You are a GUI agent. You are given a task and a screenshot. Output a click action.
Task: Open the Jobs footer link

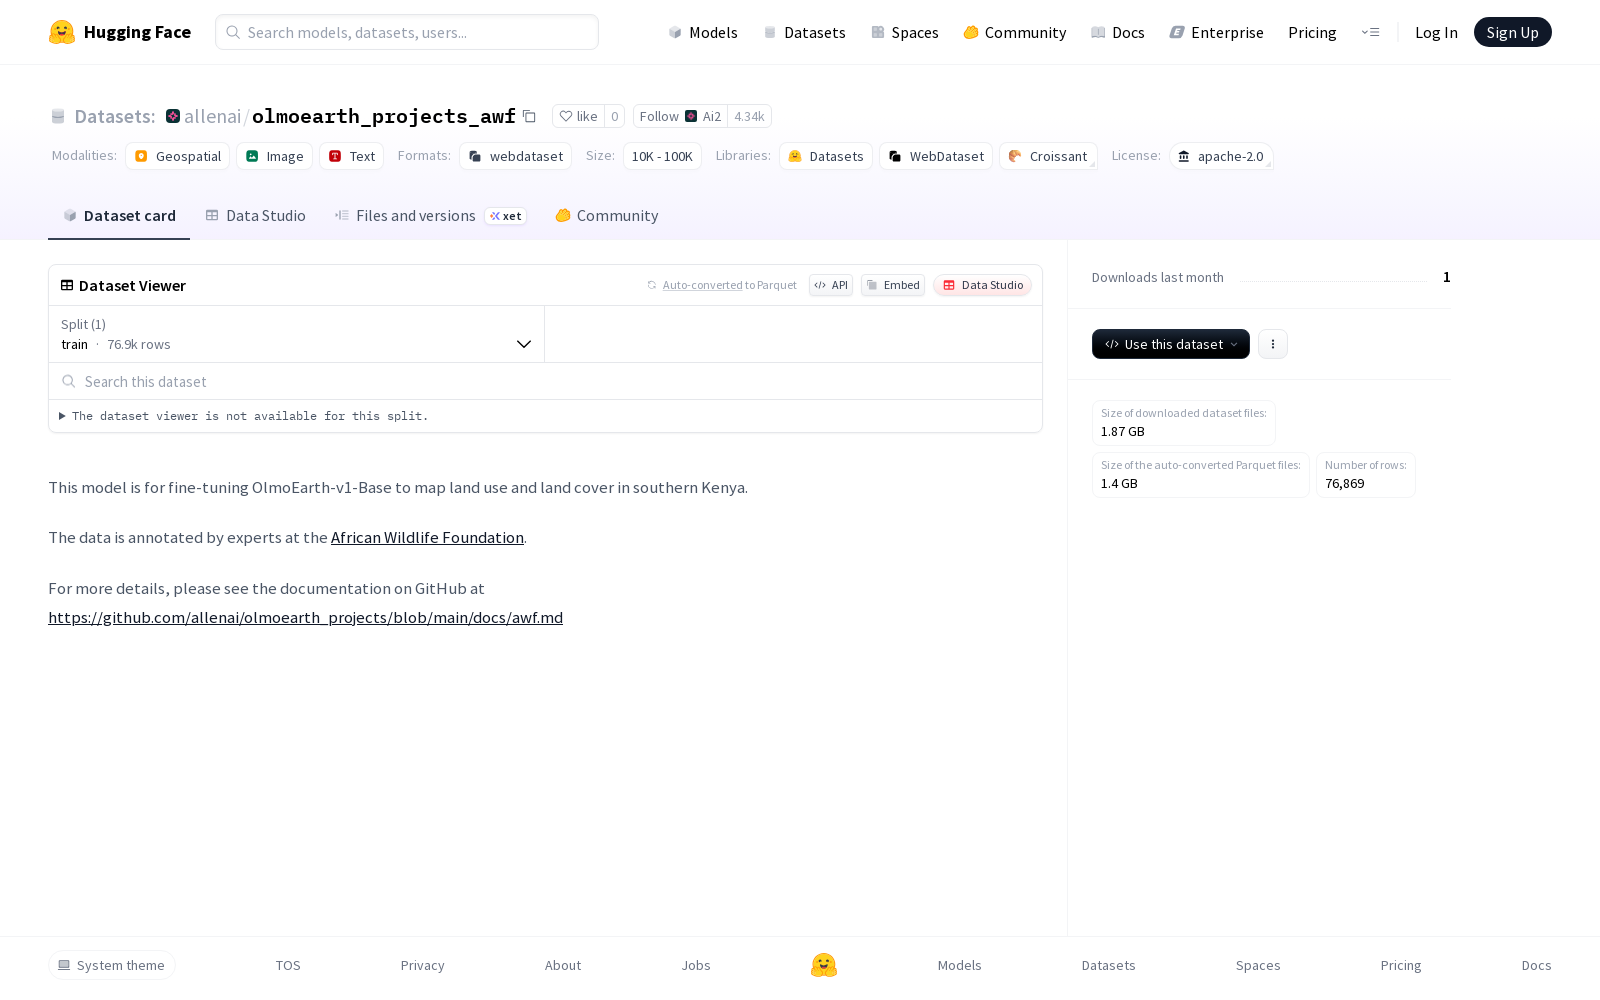696,965
